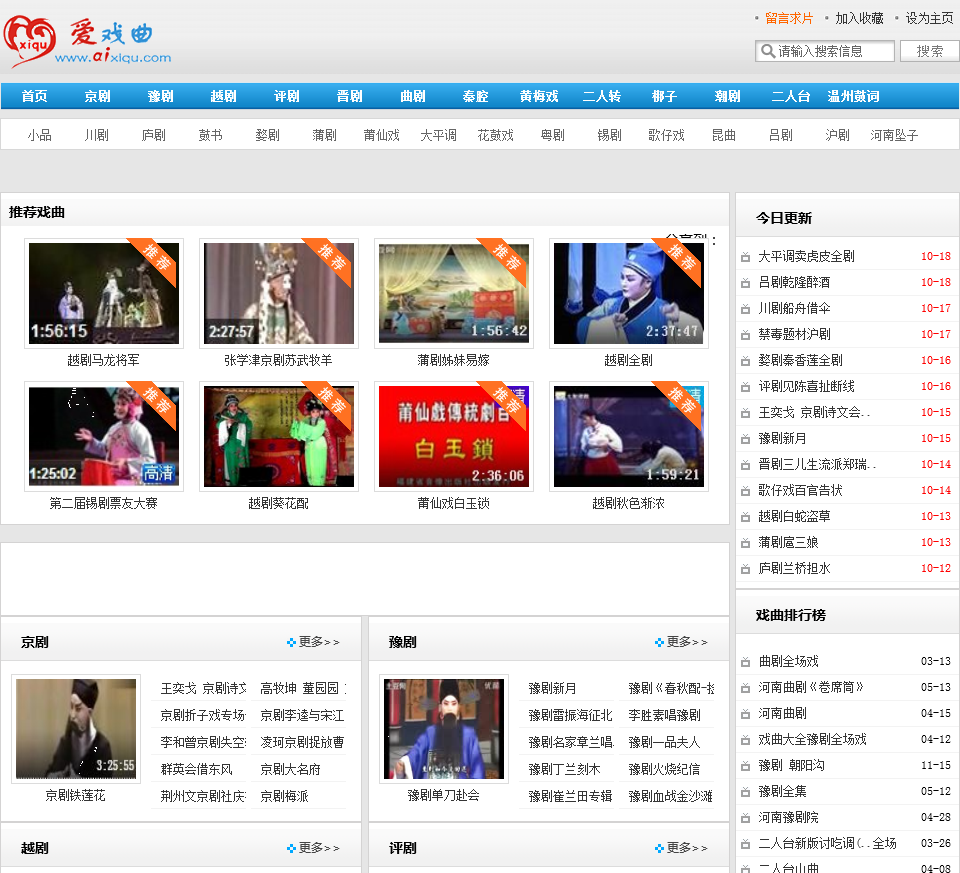This screenshot has width=960, height=873.
Task: Open the 京剧 navigation tab
Action: (x=97, y=96)
